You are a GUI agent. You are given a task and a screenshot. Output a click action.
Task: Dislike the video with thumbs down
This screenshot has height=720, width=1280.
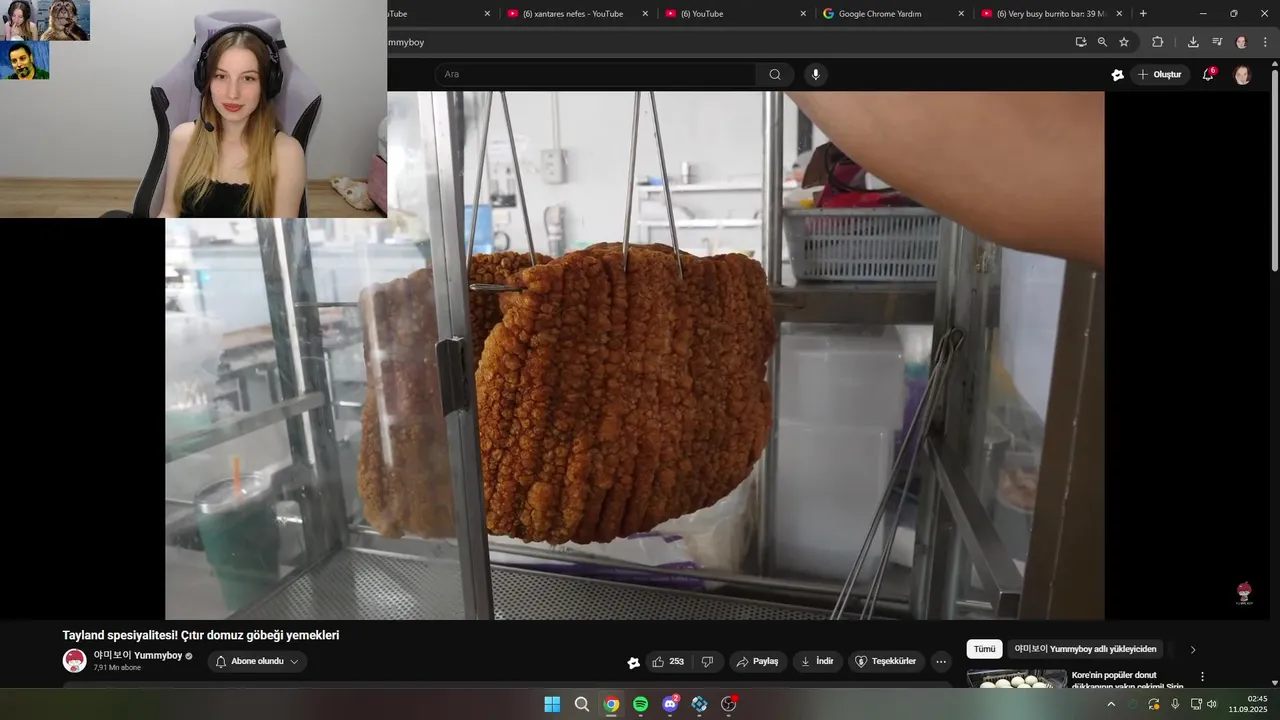coord(707,662)
